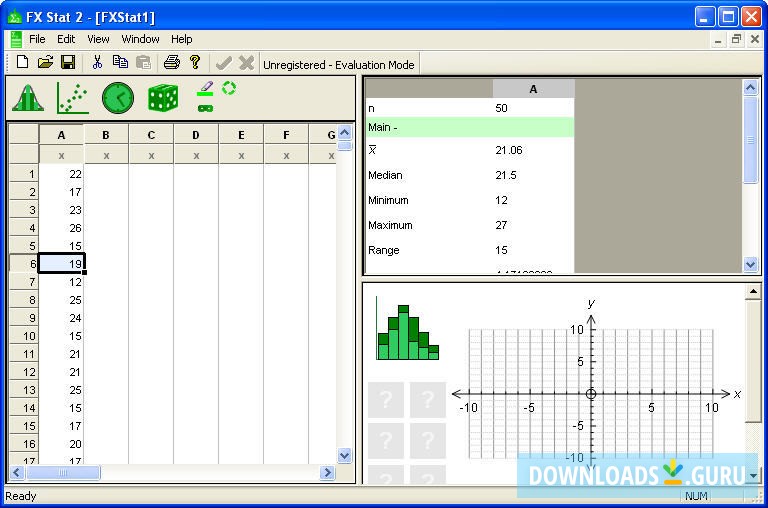Select the green dice random data tool

click(163, 98)
